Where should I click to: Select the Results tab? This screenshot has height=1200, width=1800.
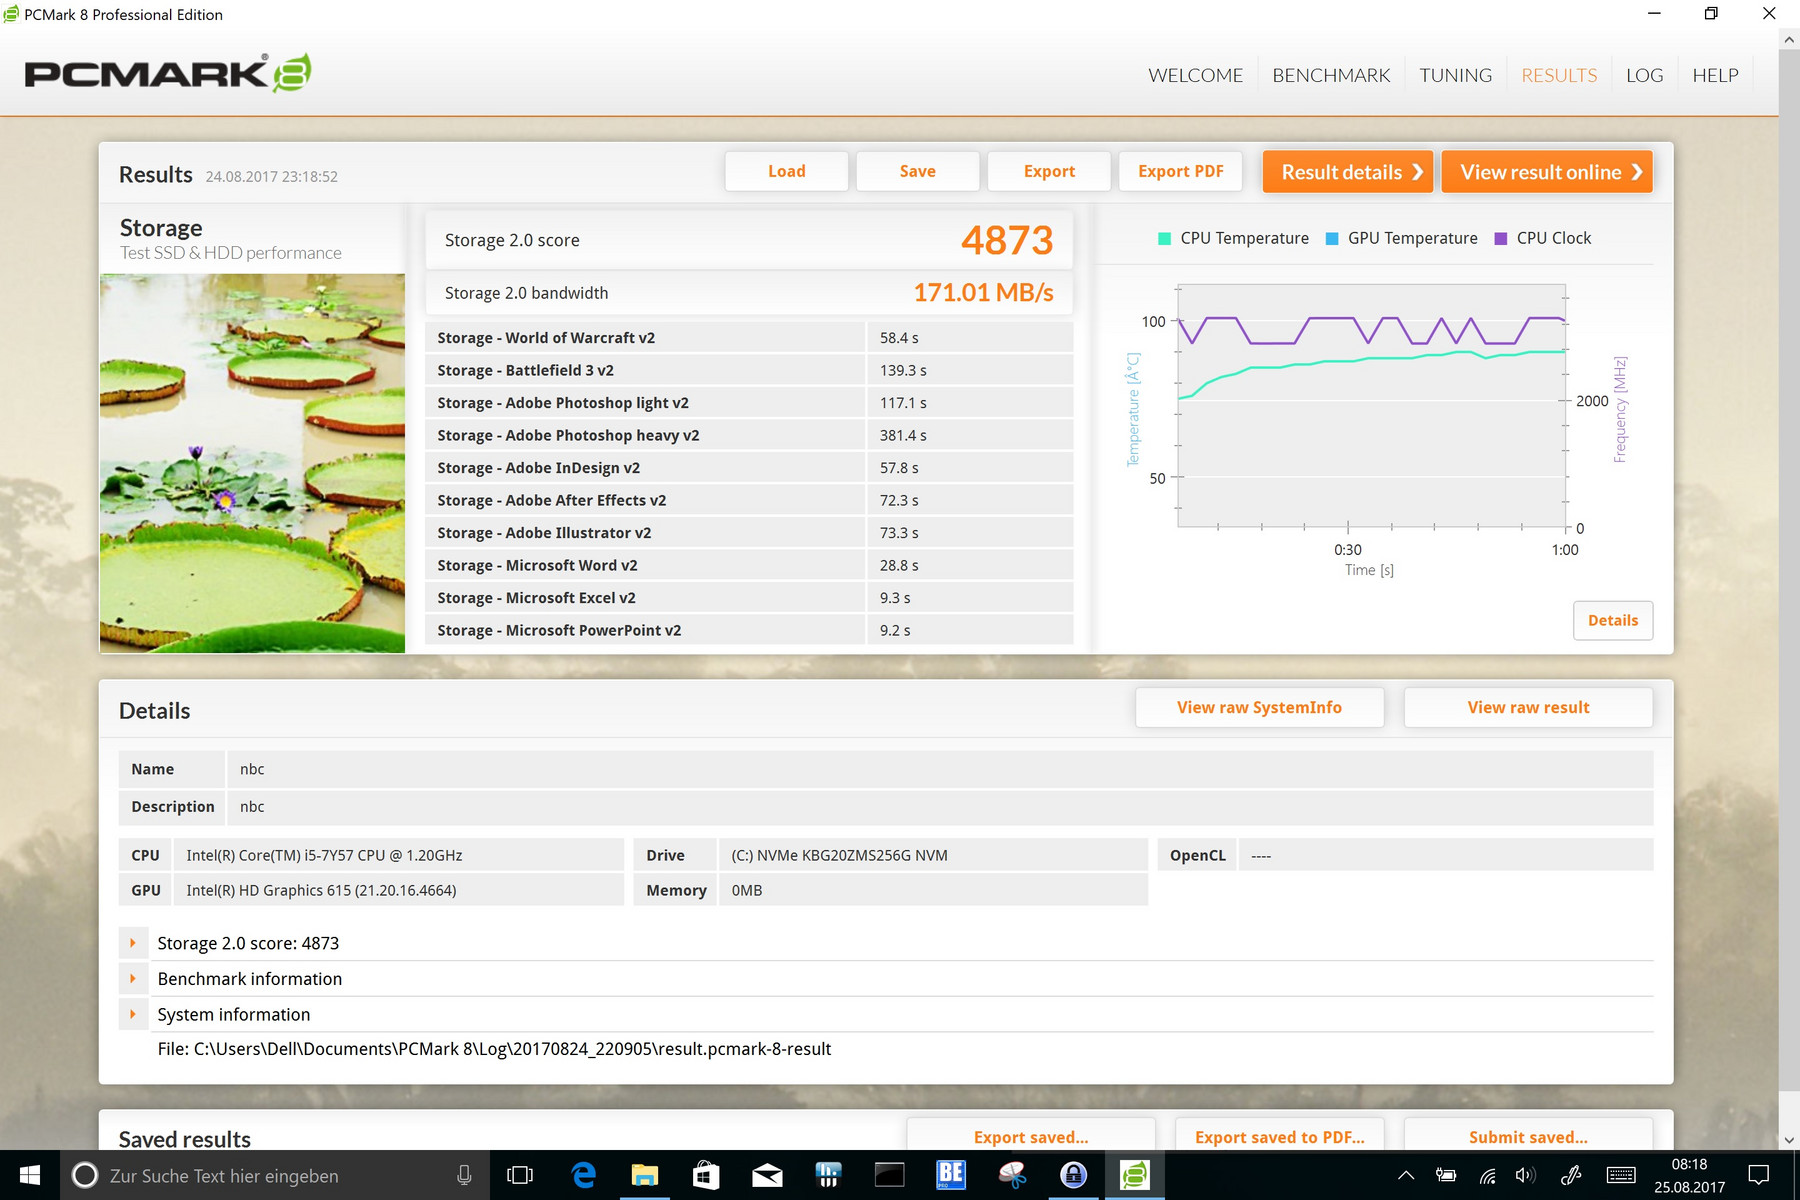click(1559, 75)
